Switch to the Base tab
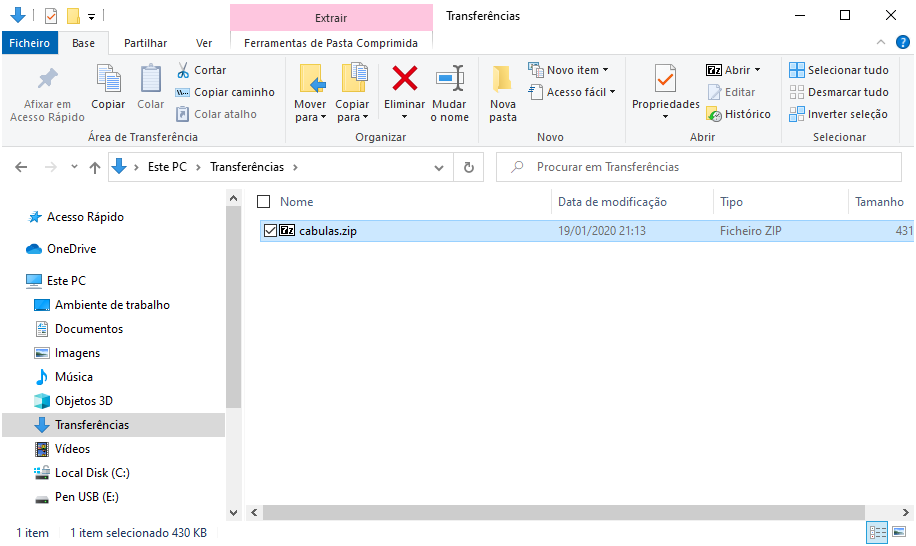Viewport: 916px width, 546px height. pos(84,43)
